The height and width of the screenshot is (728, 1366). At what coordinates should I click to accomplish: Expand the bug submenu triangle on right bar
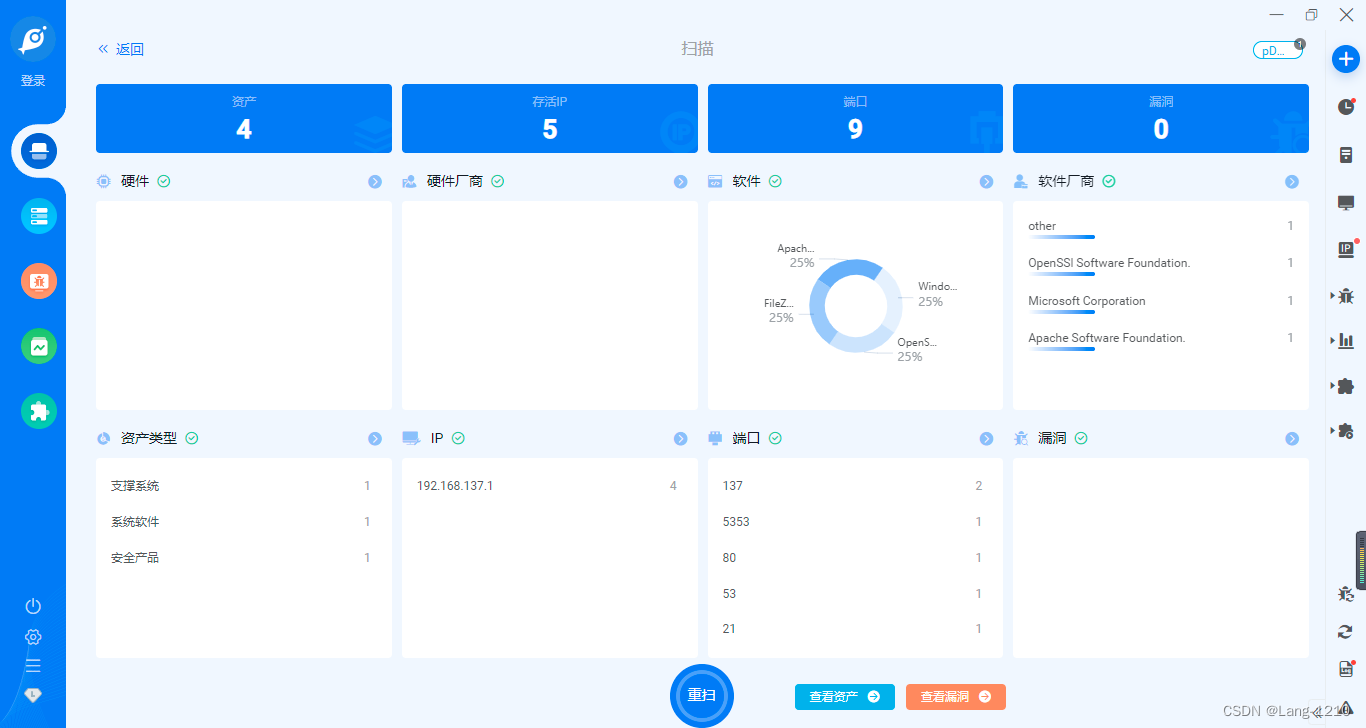click(x=1332, y=296)
